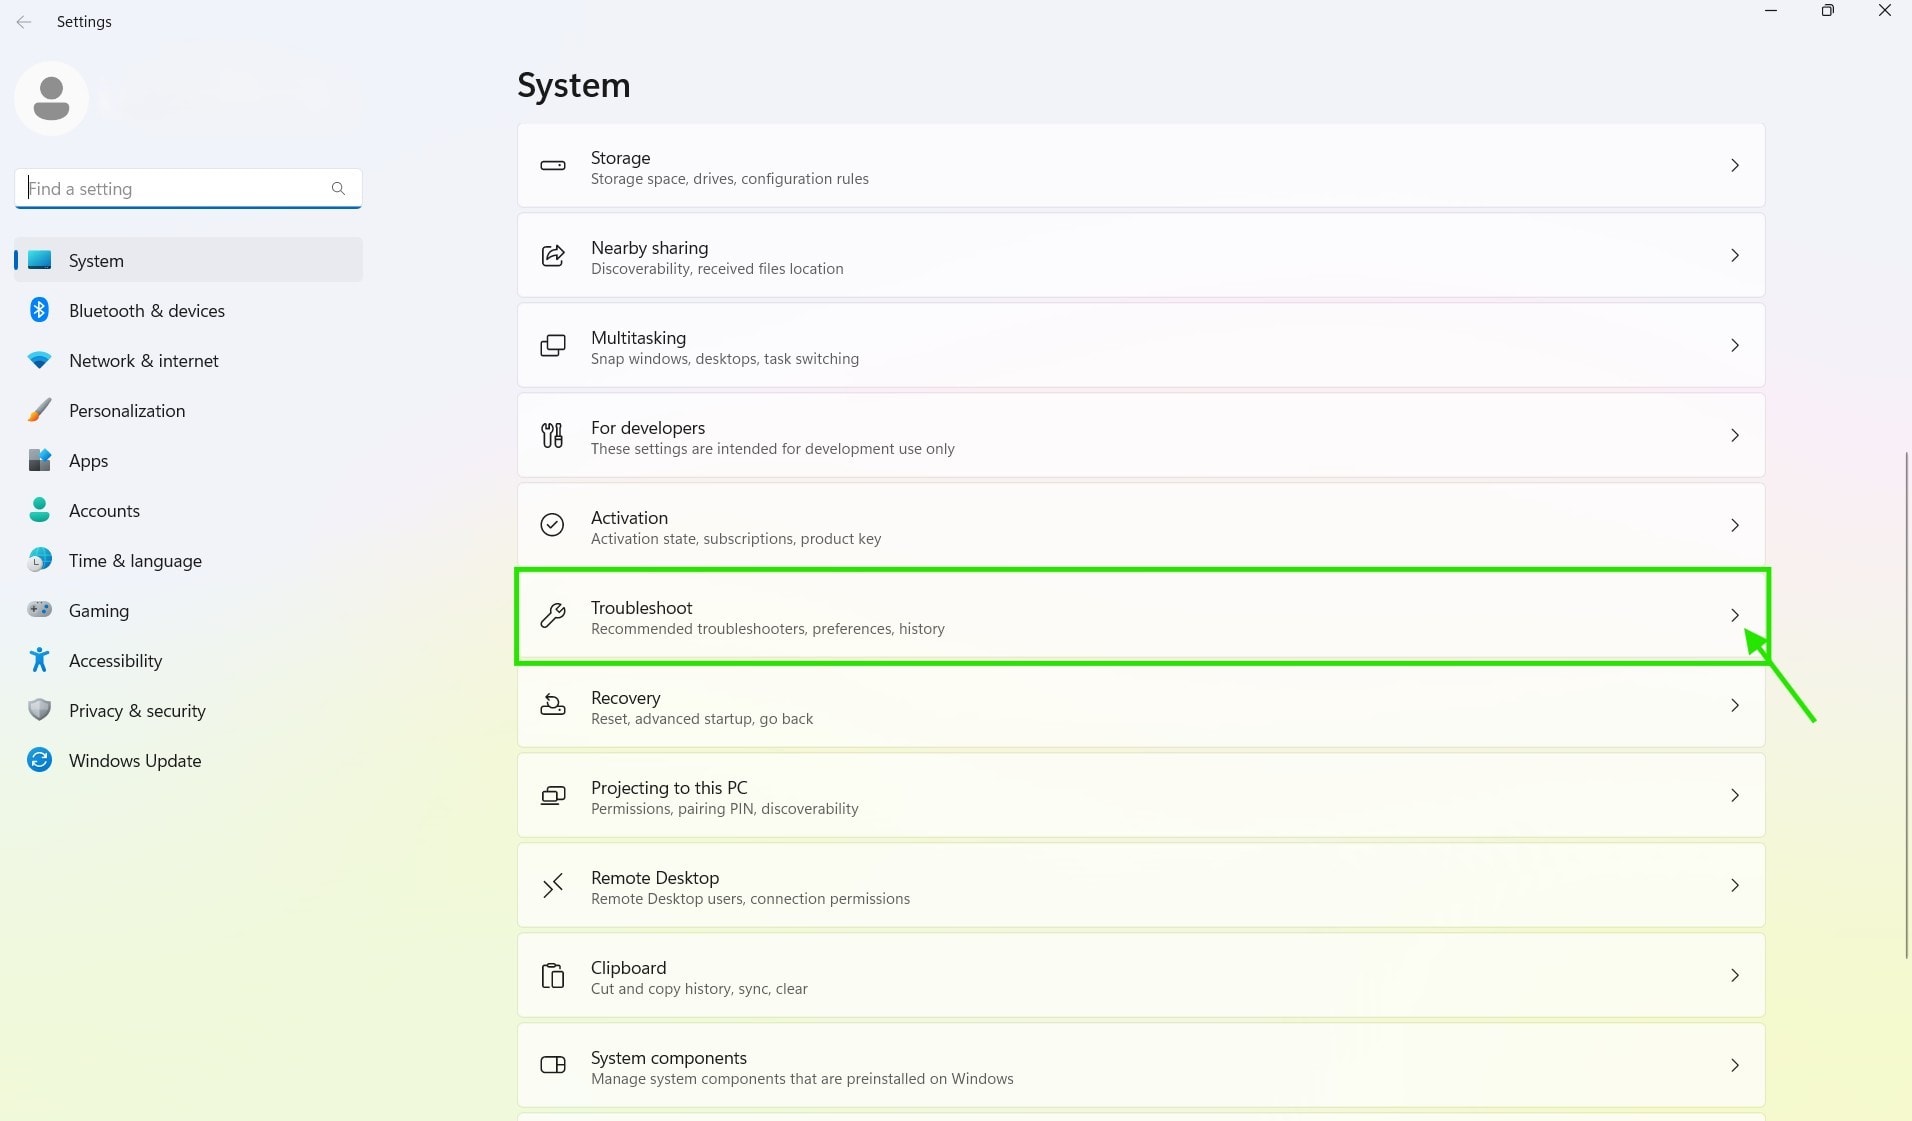
Task: Click the Accounts person icon
Action: pos(39,510)
